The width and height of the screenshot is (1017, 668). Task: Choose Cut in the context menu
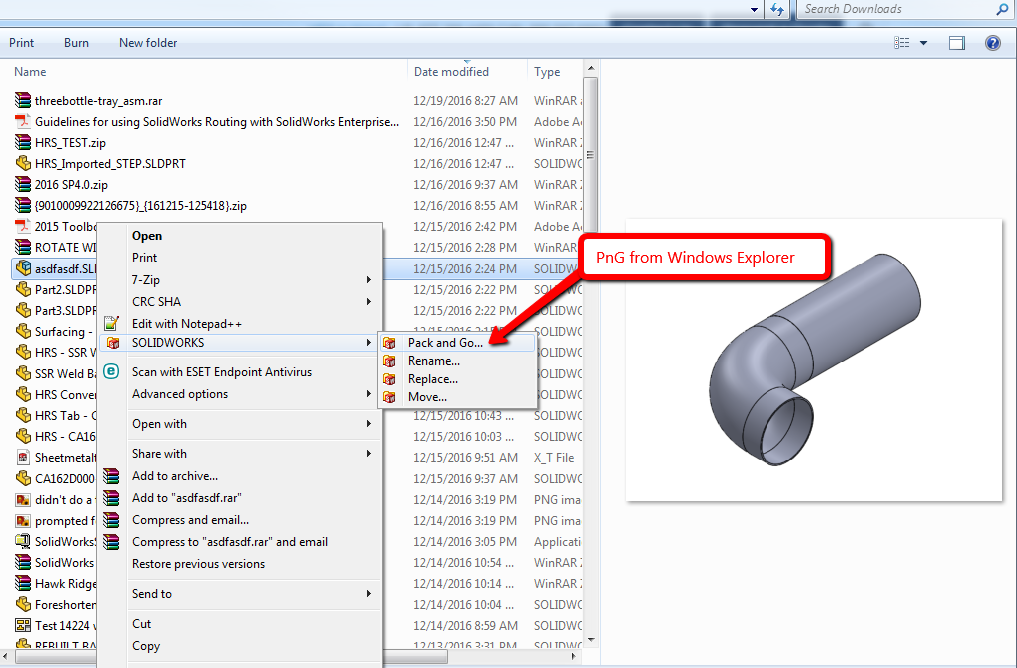click(x=239, y=624)
